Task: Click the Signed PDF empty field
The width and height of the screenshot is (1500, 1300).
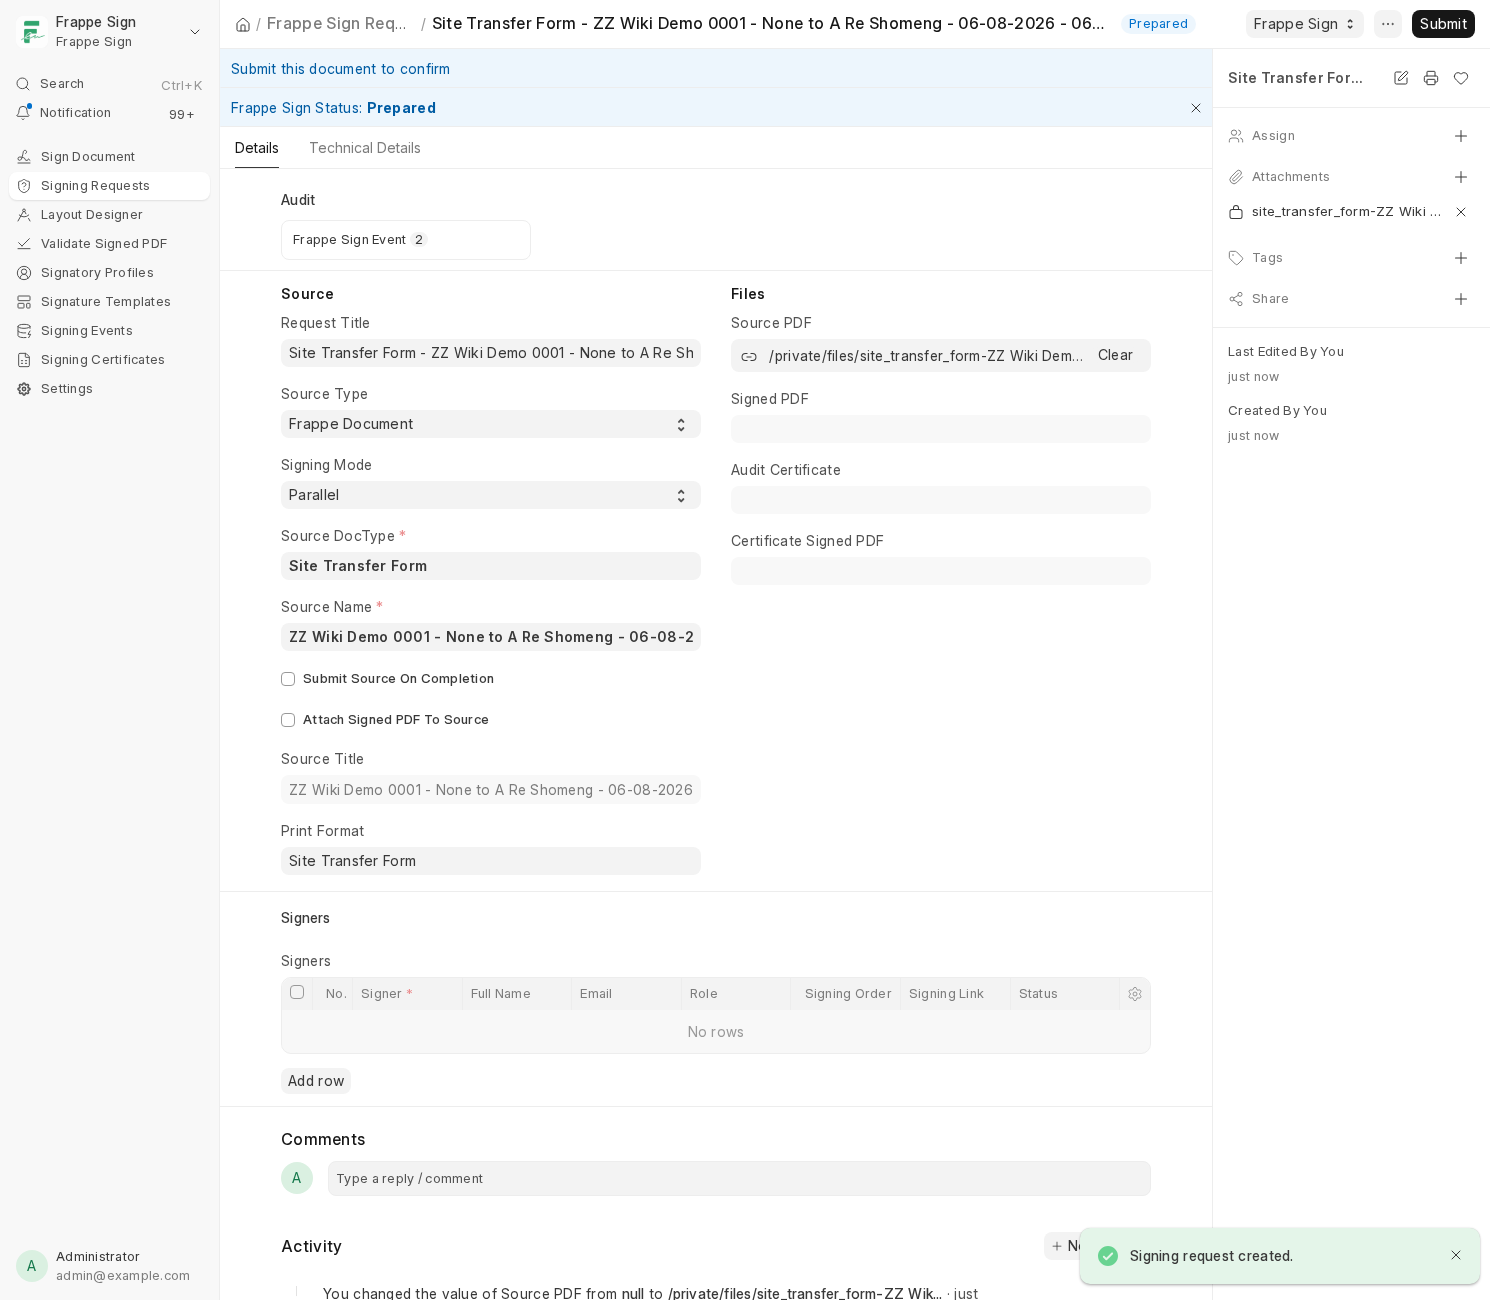Action: 941,429
